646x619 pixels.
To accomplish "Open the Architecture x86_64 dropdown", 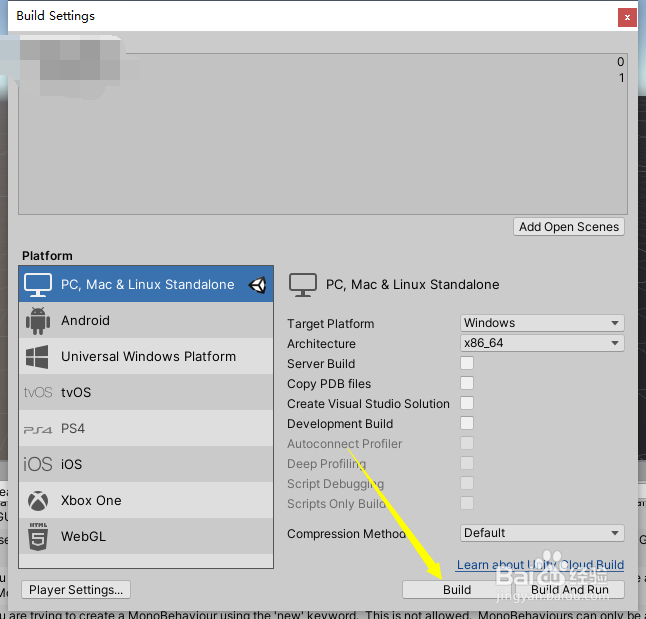I will [542, 343].
